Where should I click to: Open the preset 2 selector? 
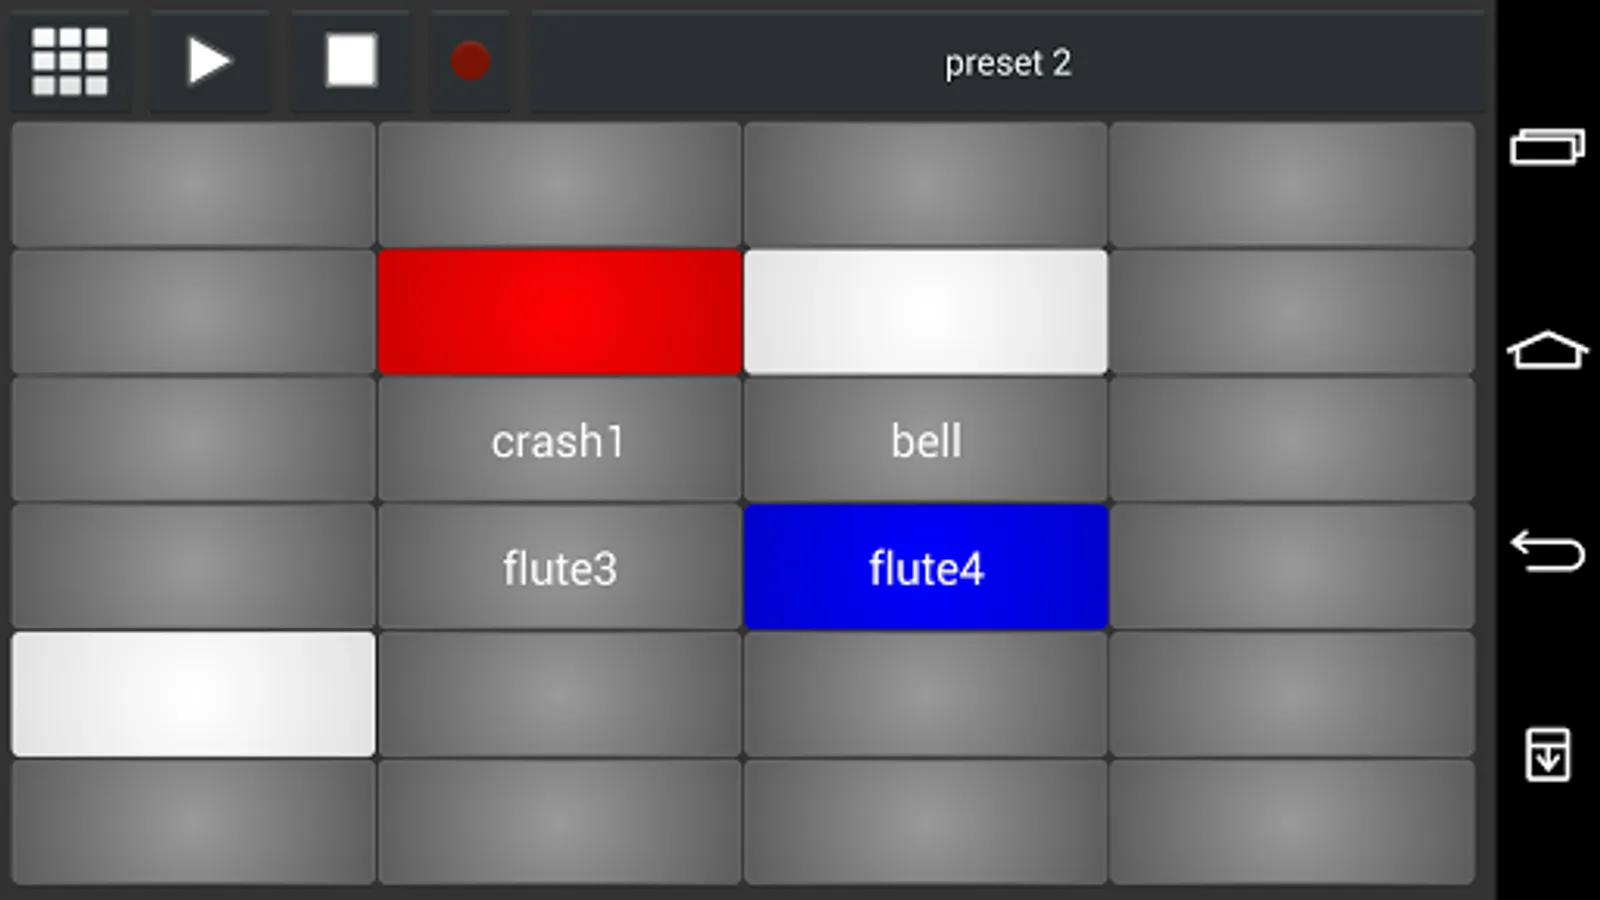[x=1007, y=63]
